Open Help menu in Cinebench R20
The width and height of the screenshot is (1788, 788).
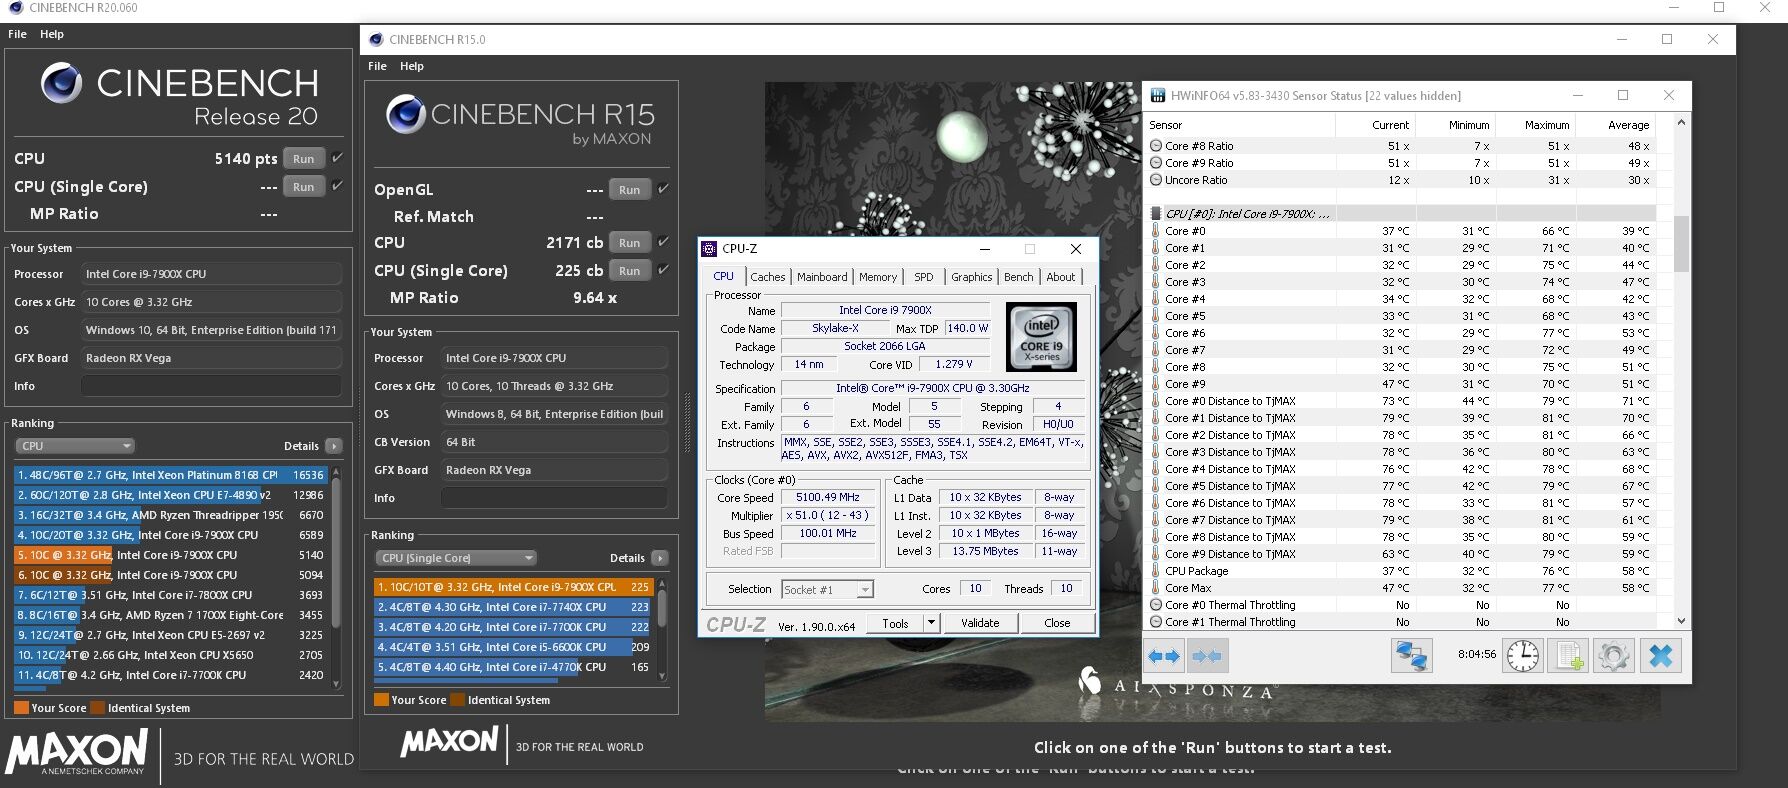point(52,34)
